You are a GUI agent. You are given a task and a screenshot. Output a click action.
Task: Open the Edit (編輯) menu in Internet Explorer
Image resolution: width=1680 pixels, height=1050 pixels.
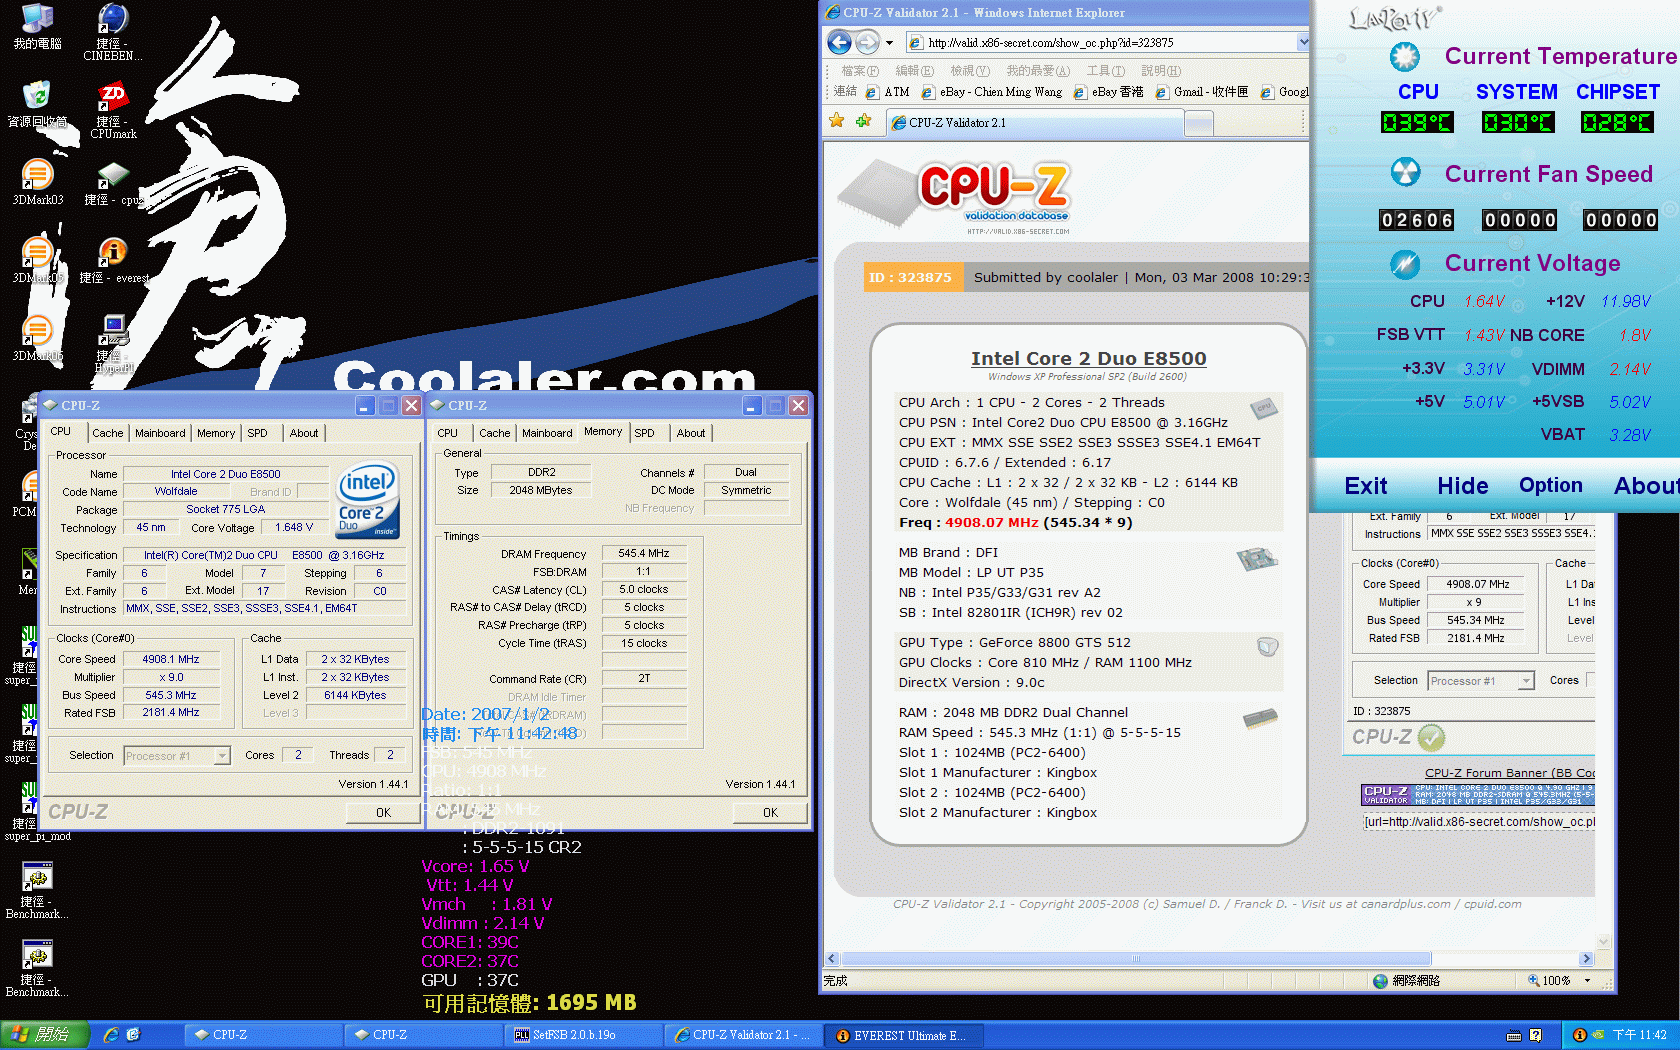914,71
